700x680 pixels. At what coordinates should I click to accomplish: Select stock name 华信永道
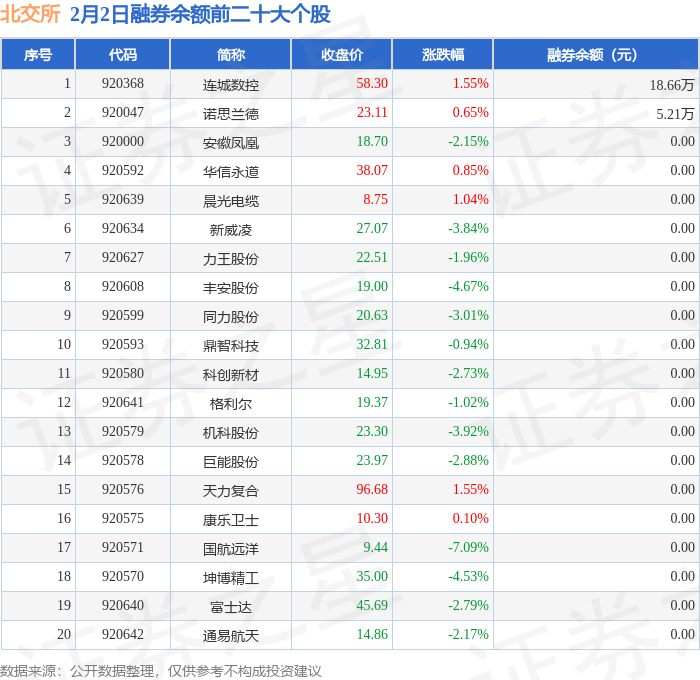click(x=230, y=172)
